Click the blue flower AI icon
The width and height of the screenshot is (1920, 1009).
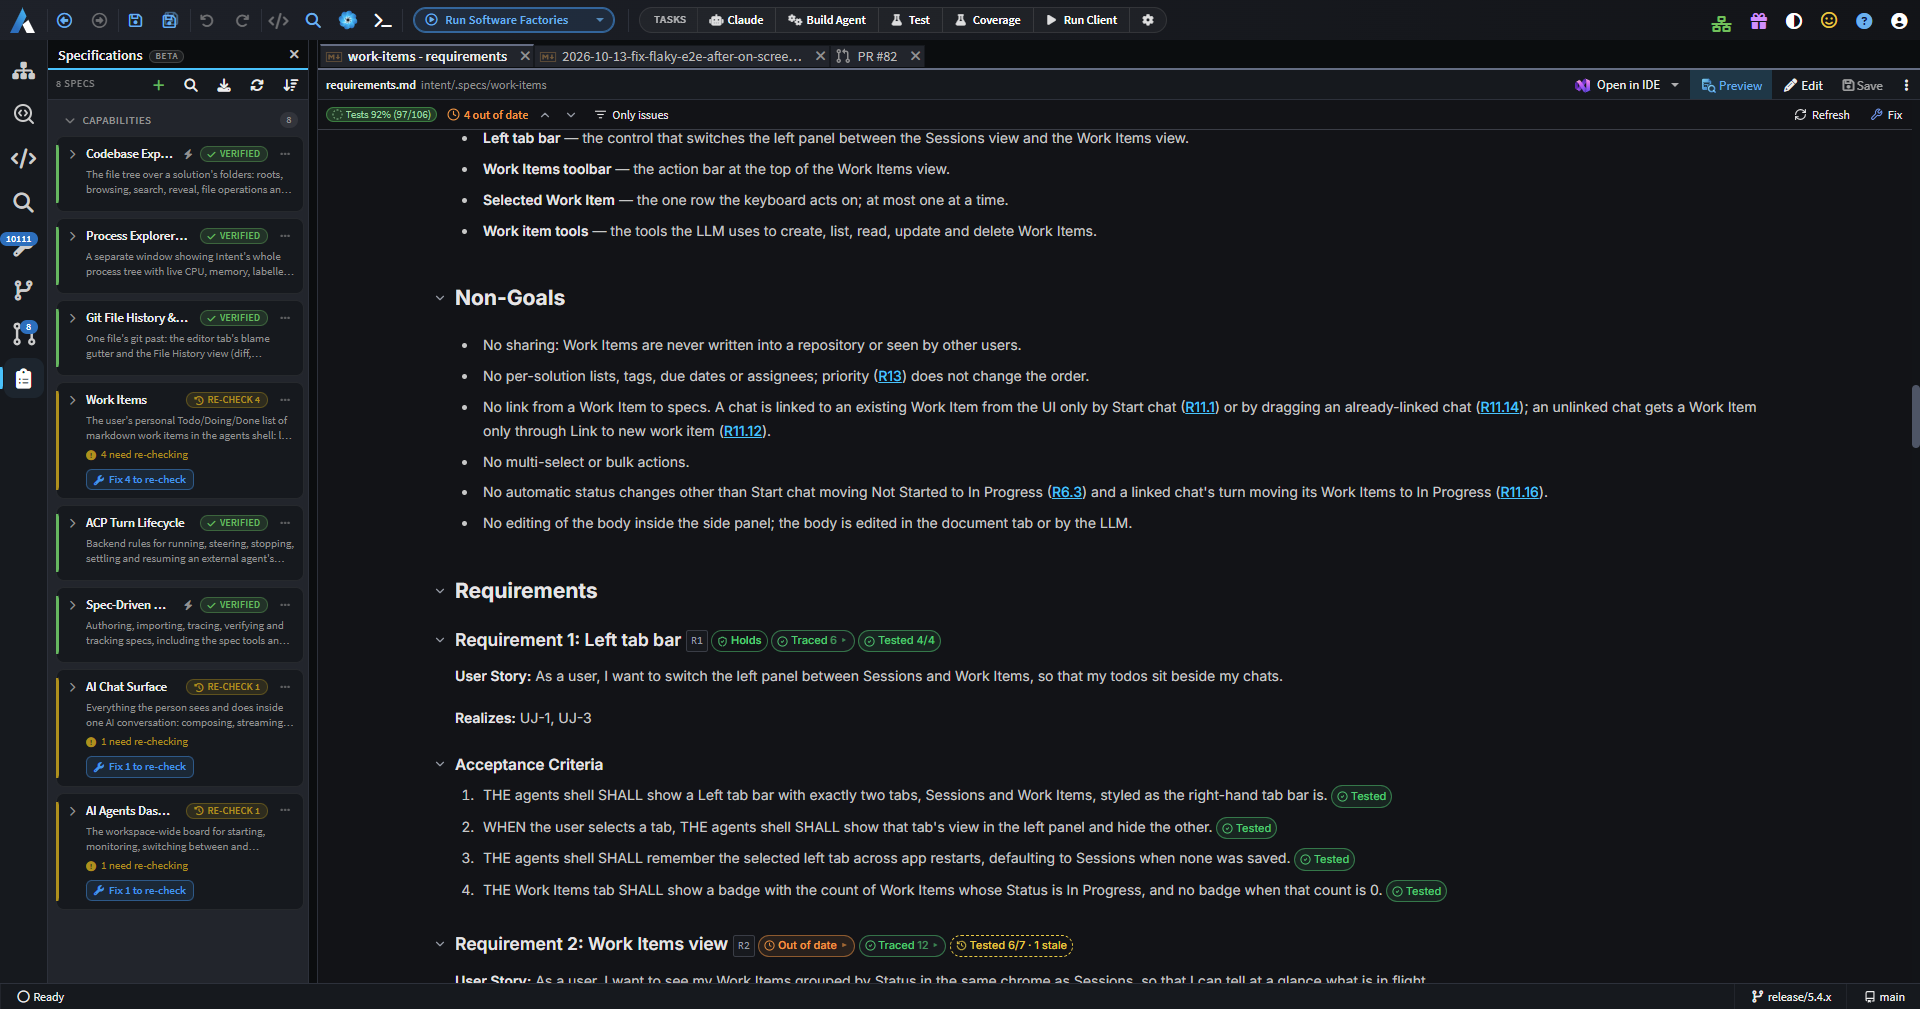(347, 20)
